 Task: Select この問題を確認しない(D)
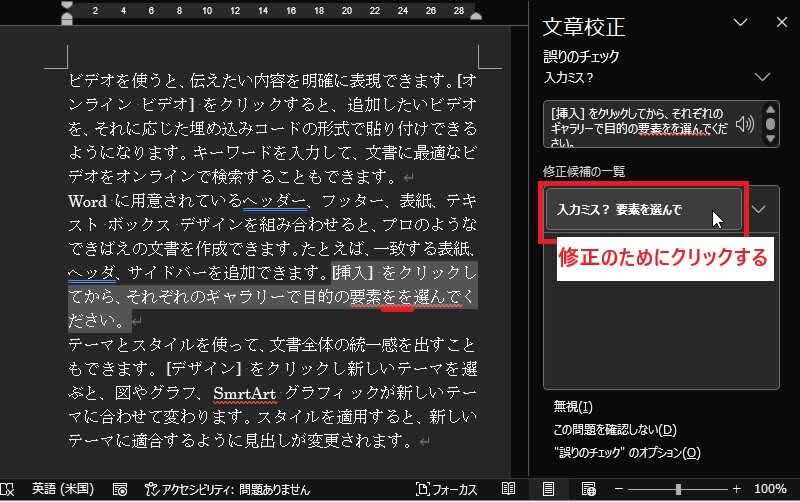(x=614, y=430)
